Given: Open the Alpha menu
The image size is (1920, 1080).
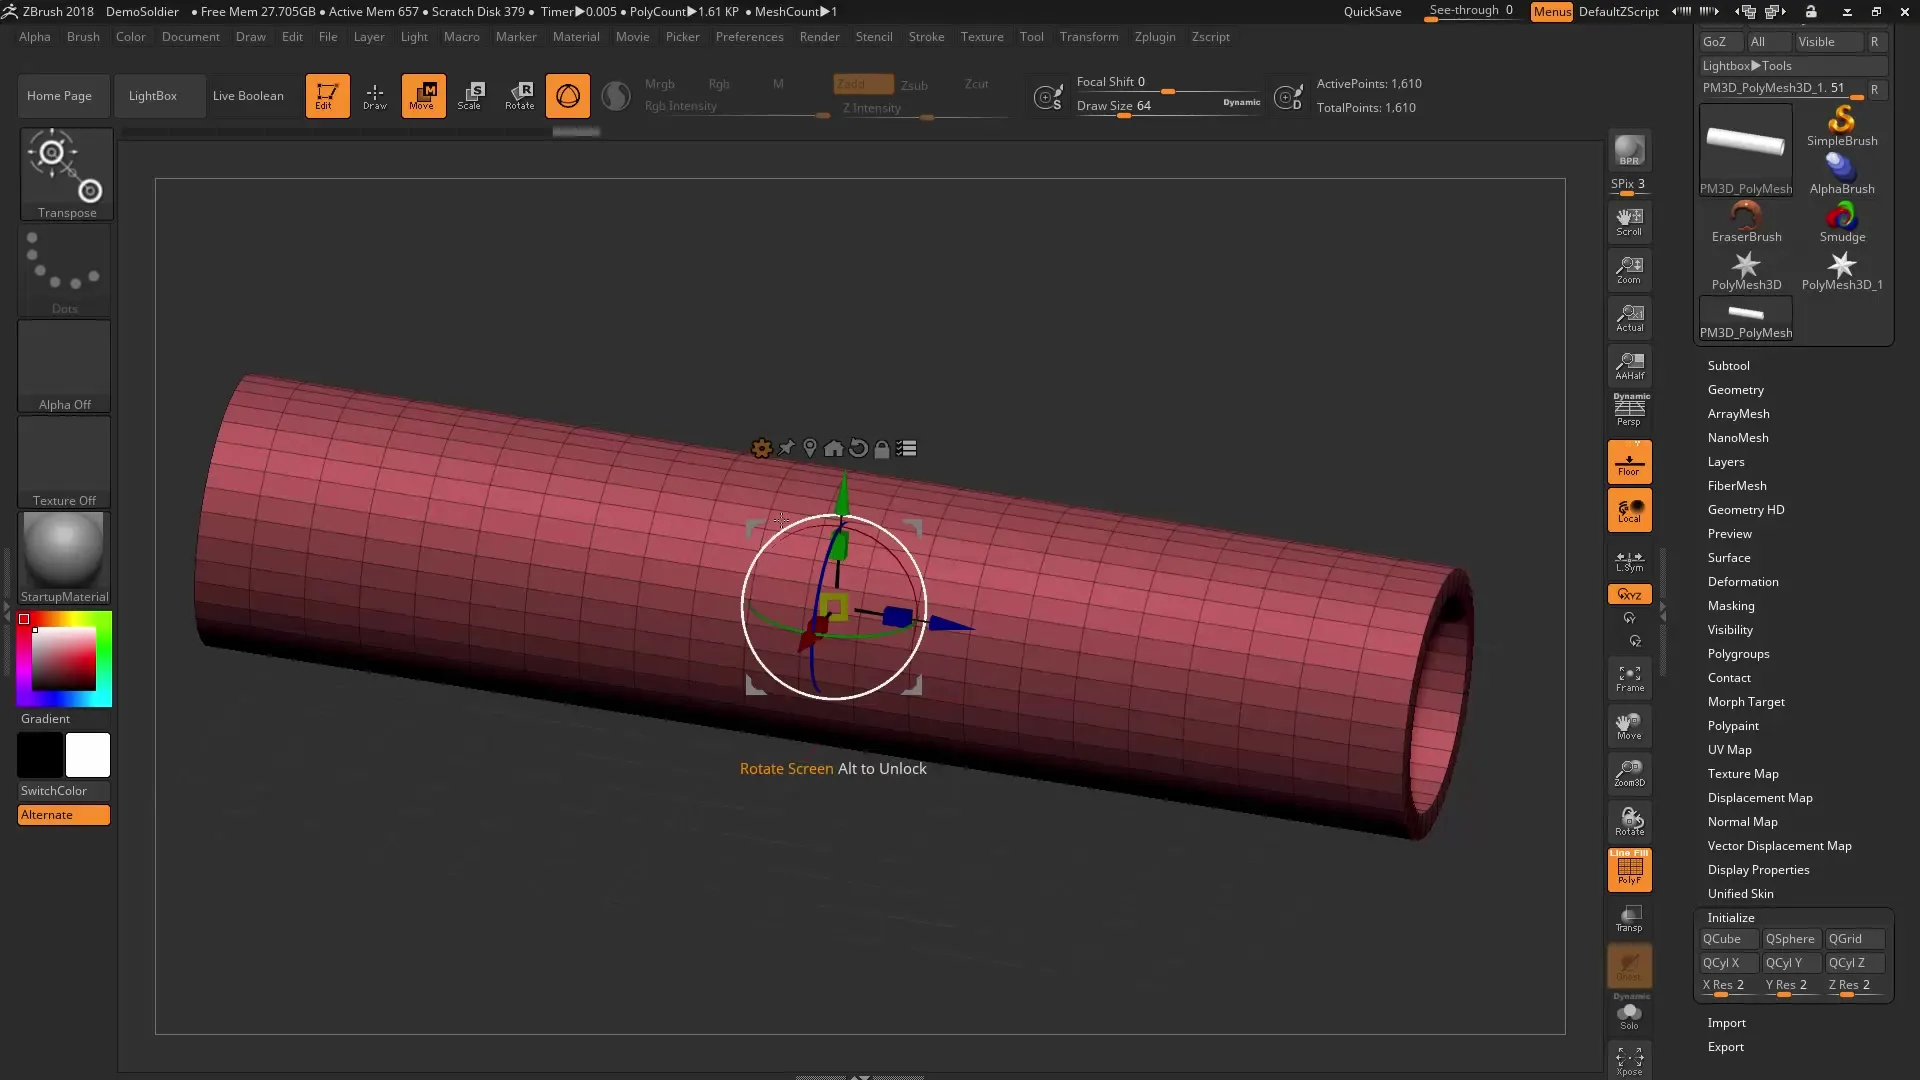Looking at the screenshot, I should click(35, 37).
